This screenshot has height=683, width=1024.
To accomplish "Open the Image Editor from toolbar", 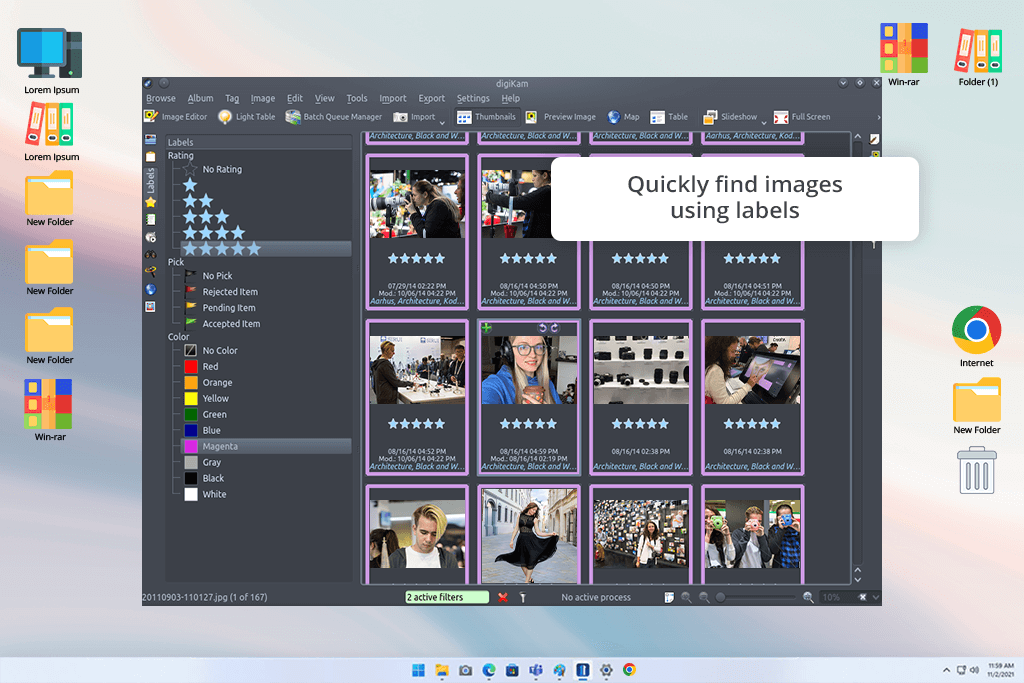I will pos(176,117).
